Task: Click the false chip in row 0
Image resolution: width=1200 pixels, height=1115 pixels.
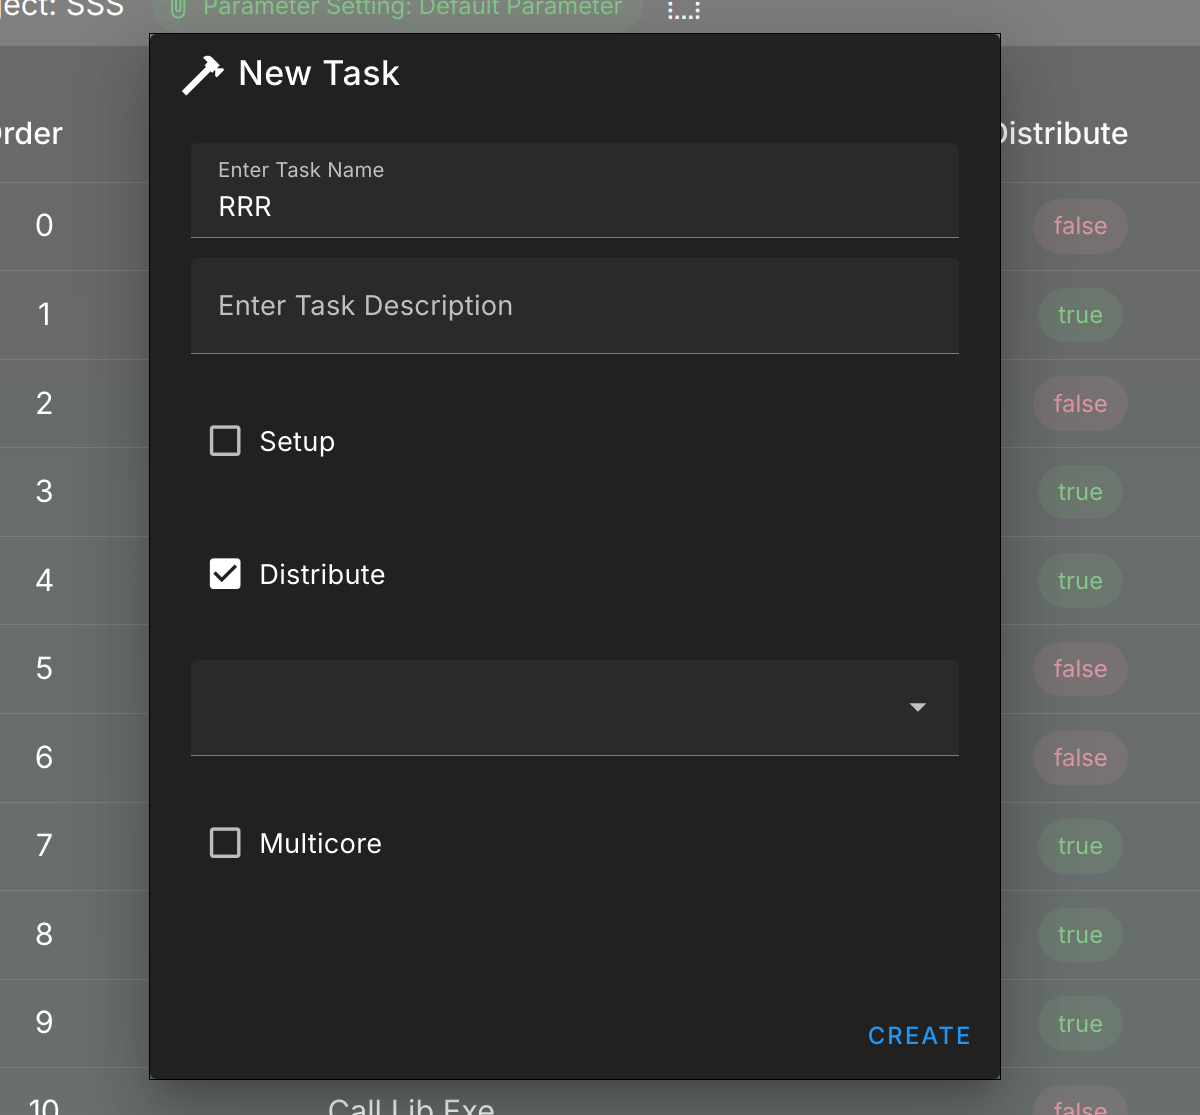Action: pos(1080,226)
